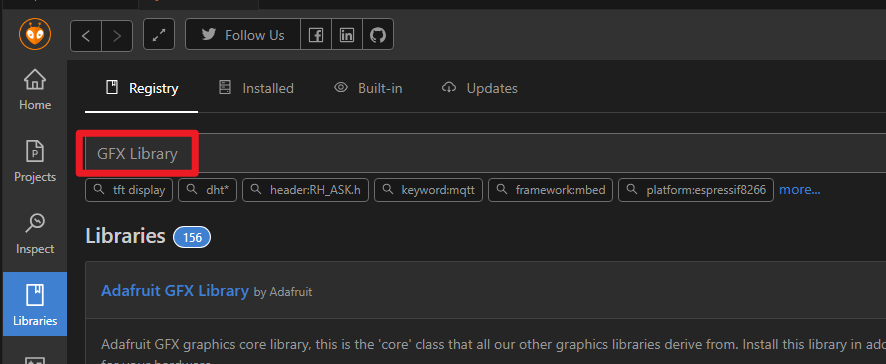Click the PlatformIO alien head logo

[x=35, y=34]
